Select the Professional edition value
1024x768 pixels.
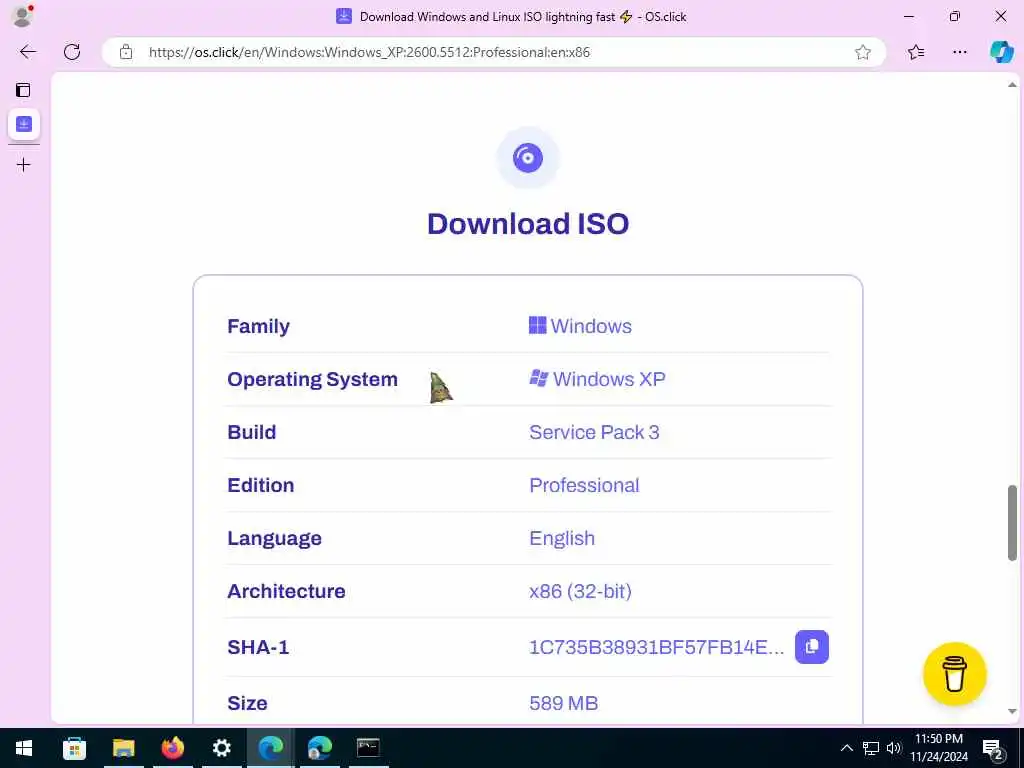584,485
